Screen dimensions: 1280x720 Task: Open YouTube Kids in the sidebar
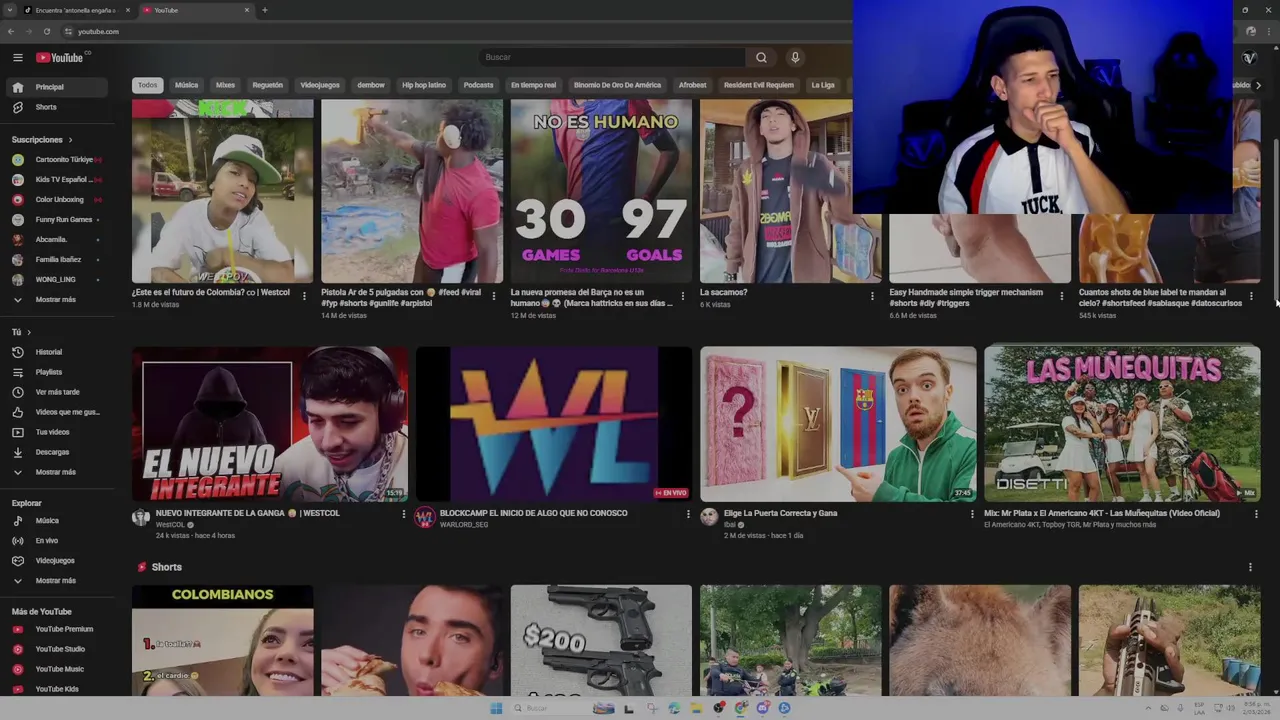coord(57,689)
